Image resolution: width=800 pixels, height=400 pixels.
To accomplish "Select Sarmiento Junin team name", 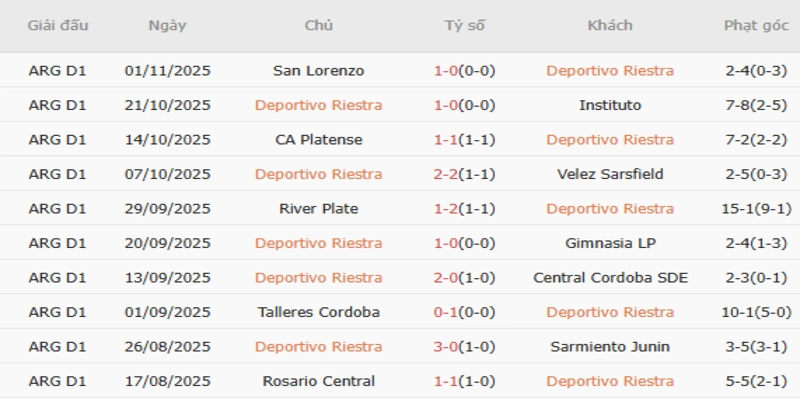I will click(x=610, y=347).
